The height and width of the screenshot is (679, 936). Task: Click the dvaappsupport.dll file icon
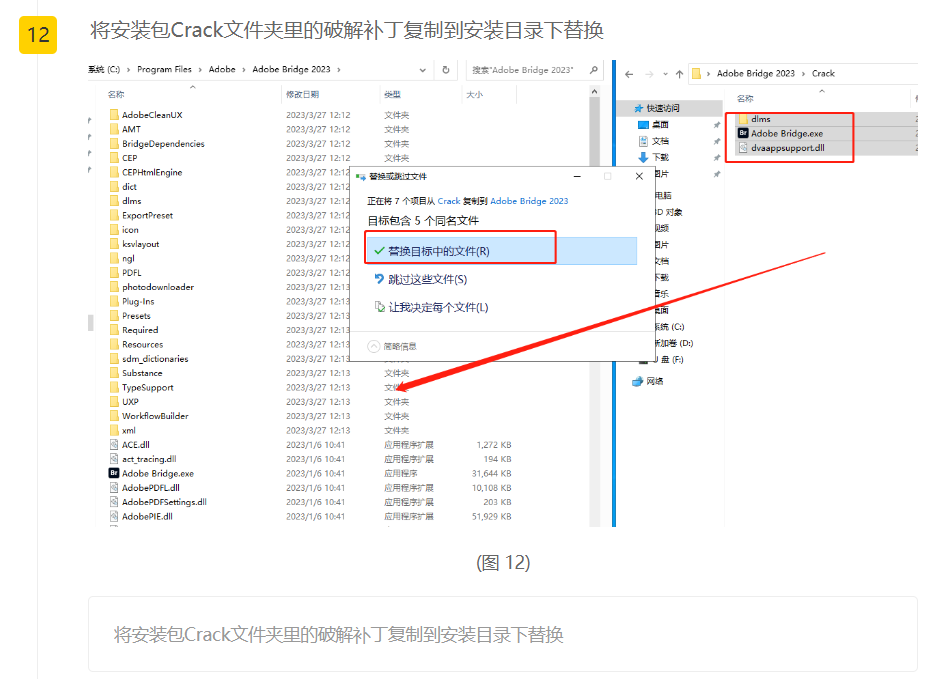click(743, 148)
